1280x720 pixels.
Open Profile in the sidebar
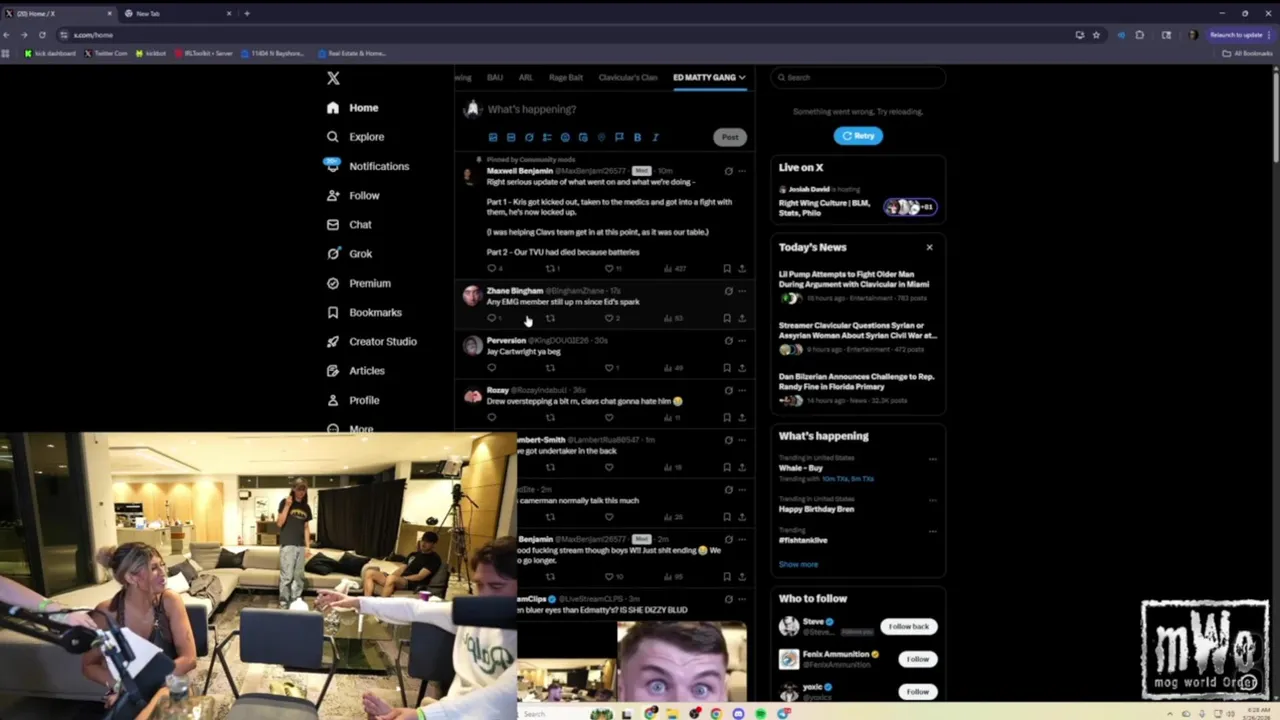click(353, 400)
